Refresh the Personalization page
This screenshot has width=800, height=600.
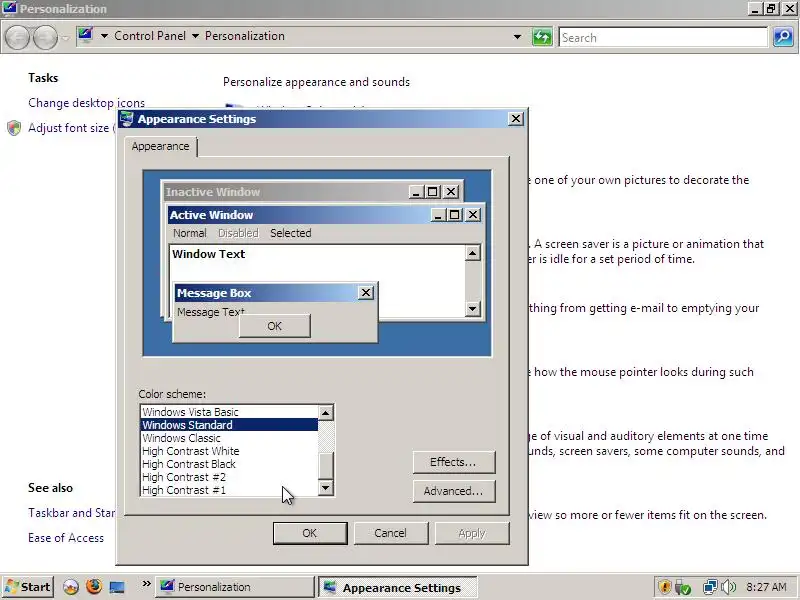click(542, 37)
